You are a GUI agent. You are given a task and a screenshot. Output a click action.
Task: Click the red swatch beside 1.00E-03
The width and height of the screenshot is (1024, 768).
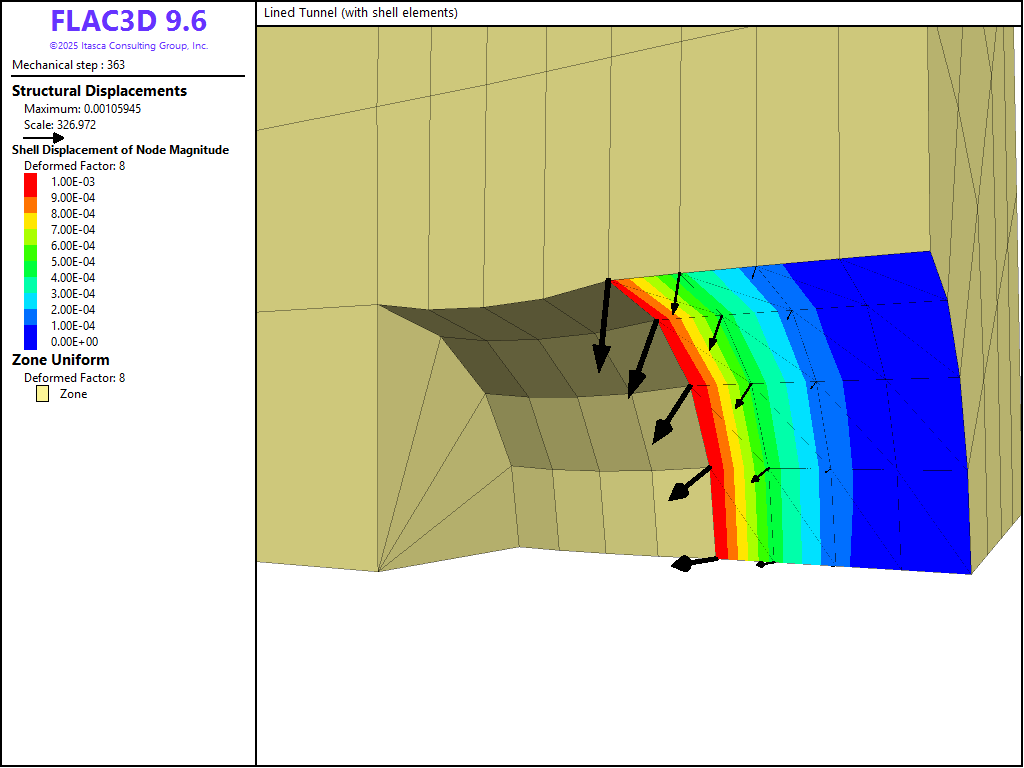pos(30,183)
